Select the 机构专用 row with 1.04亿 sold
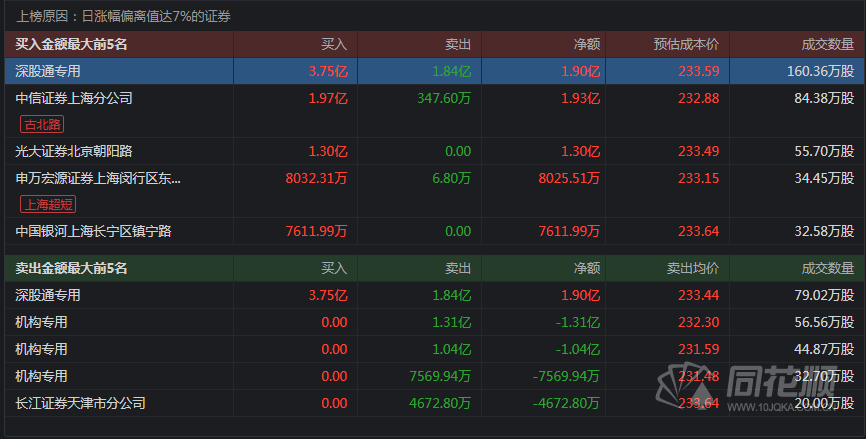 41,349
